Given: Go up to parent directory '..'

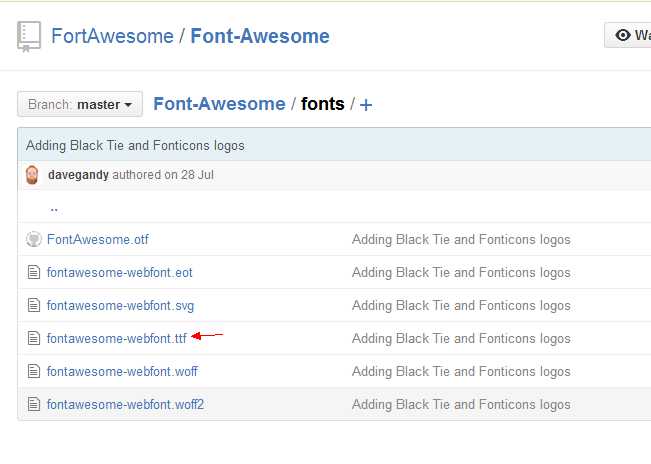Looking at the screenshot, I should 54,208.
